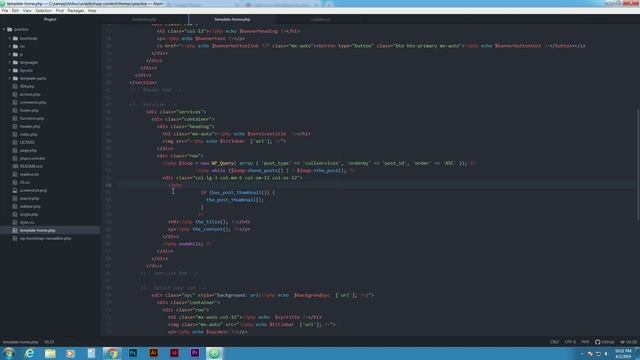This screenshot has height=360, width=640.
Task: Switch to the template-home.php editor tab
Action: [x=232, y=19]
